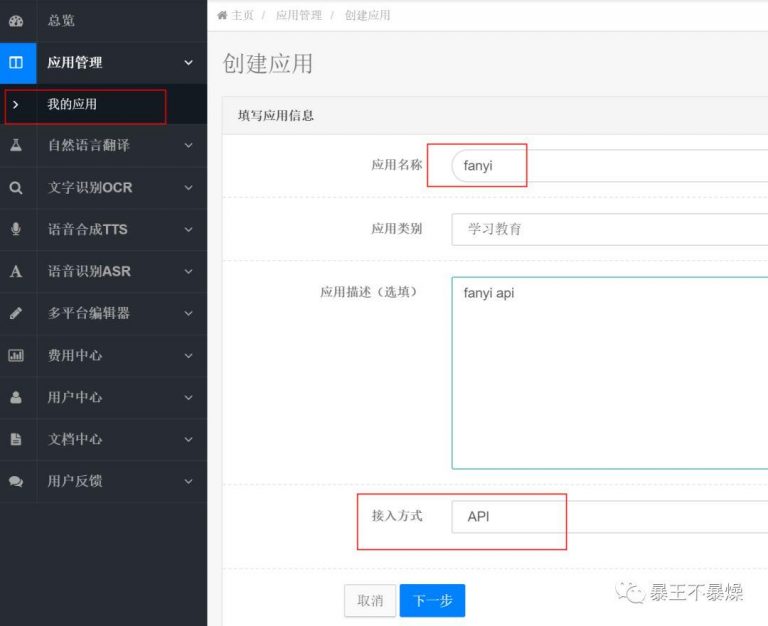Click the letter A icon for 语音识别ASR
Screen dimensions: 768x626
pos(16,271)
